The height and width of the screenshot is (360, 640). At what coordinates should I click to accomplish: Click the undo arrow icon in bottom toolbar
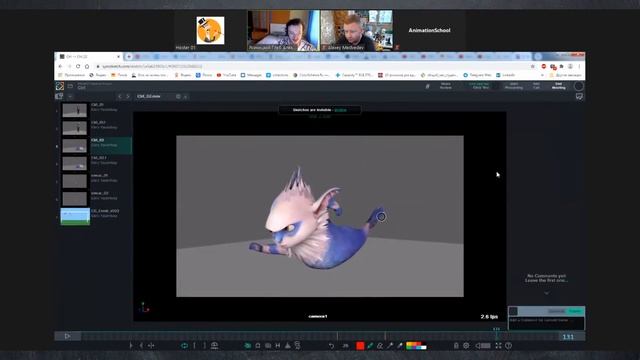click(x=331, y=346)
